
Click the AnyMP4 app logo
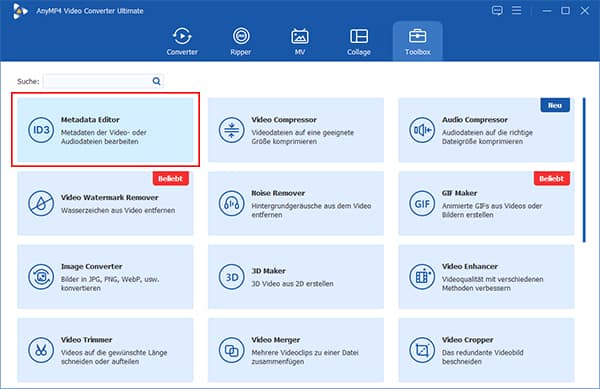click(20, 11)
